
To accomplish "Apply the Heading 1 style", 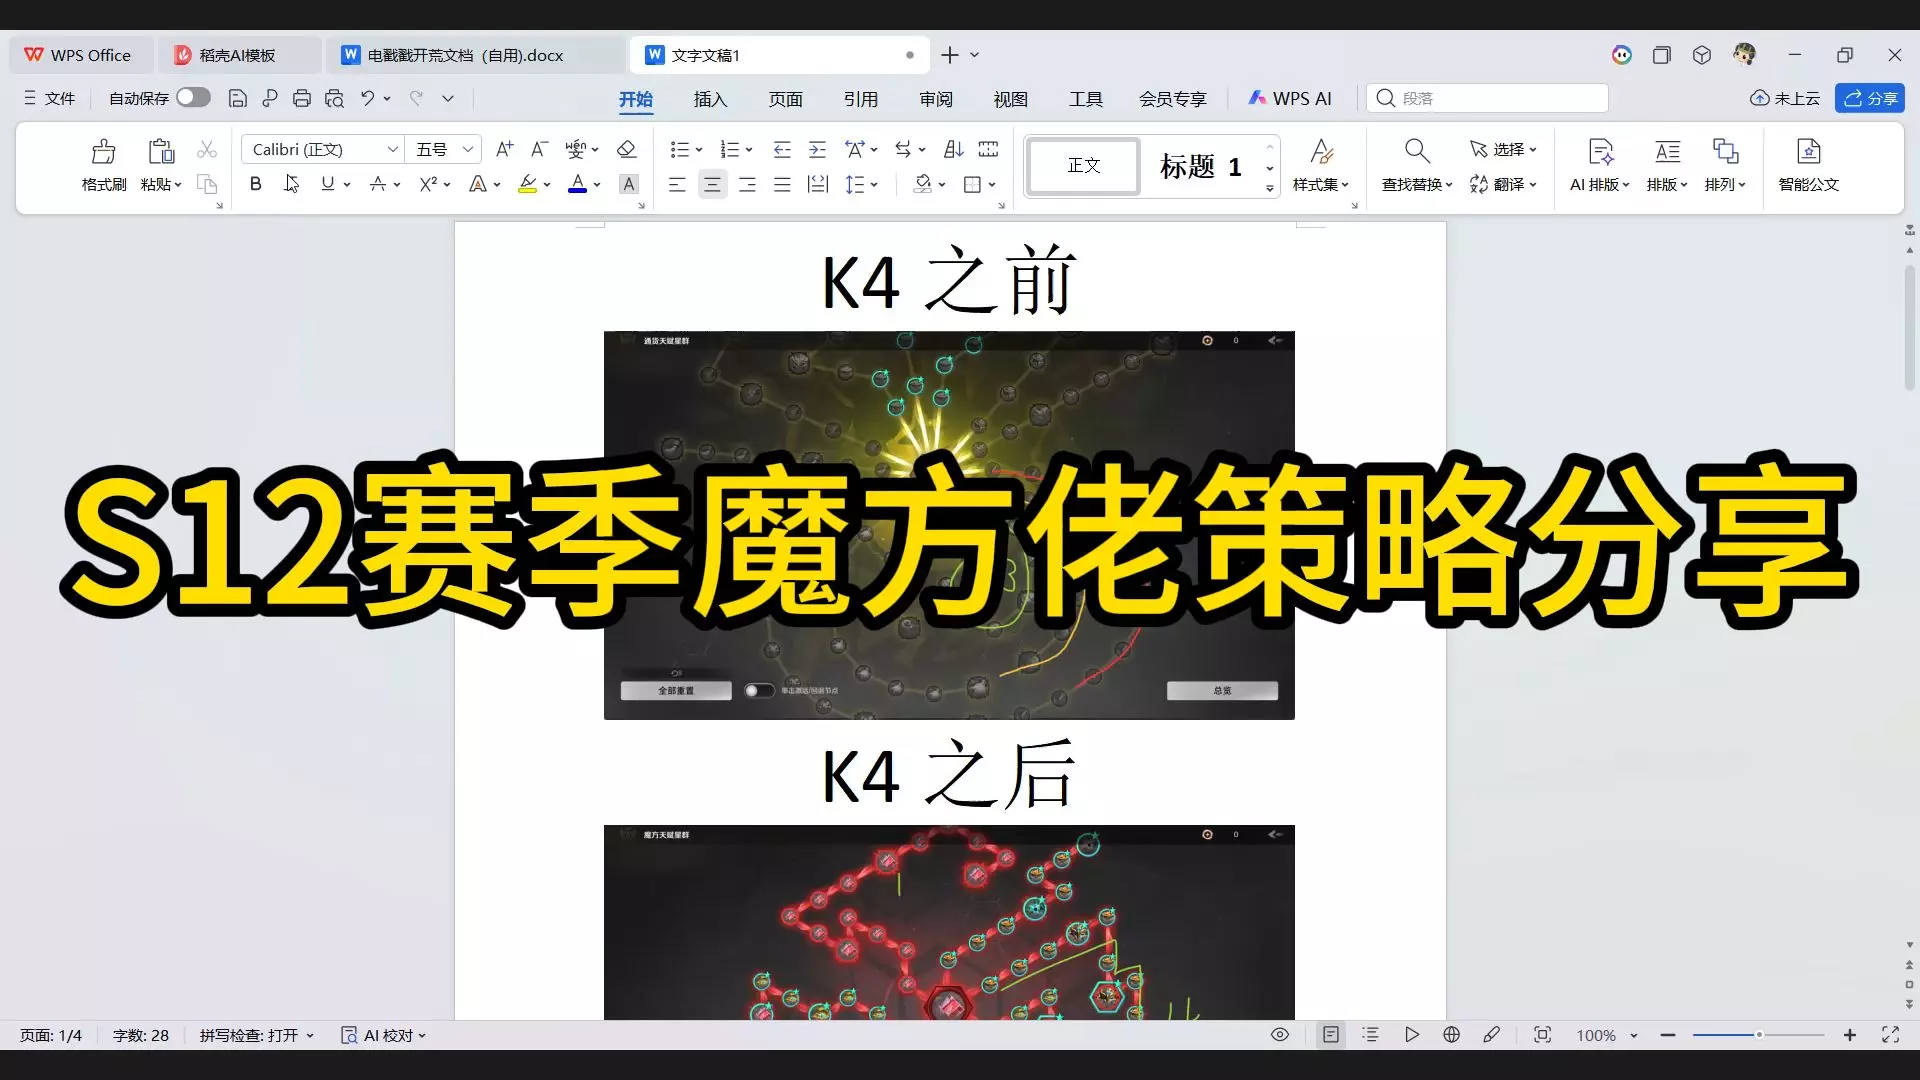I will [x=1200, y=166].
